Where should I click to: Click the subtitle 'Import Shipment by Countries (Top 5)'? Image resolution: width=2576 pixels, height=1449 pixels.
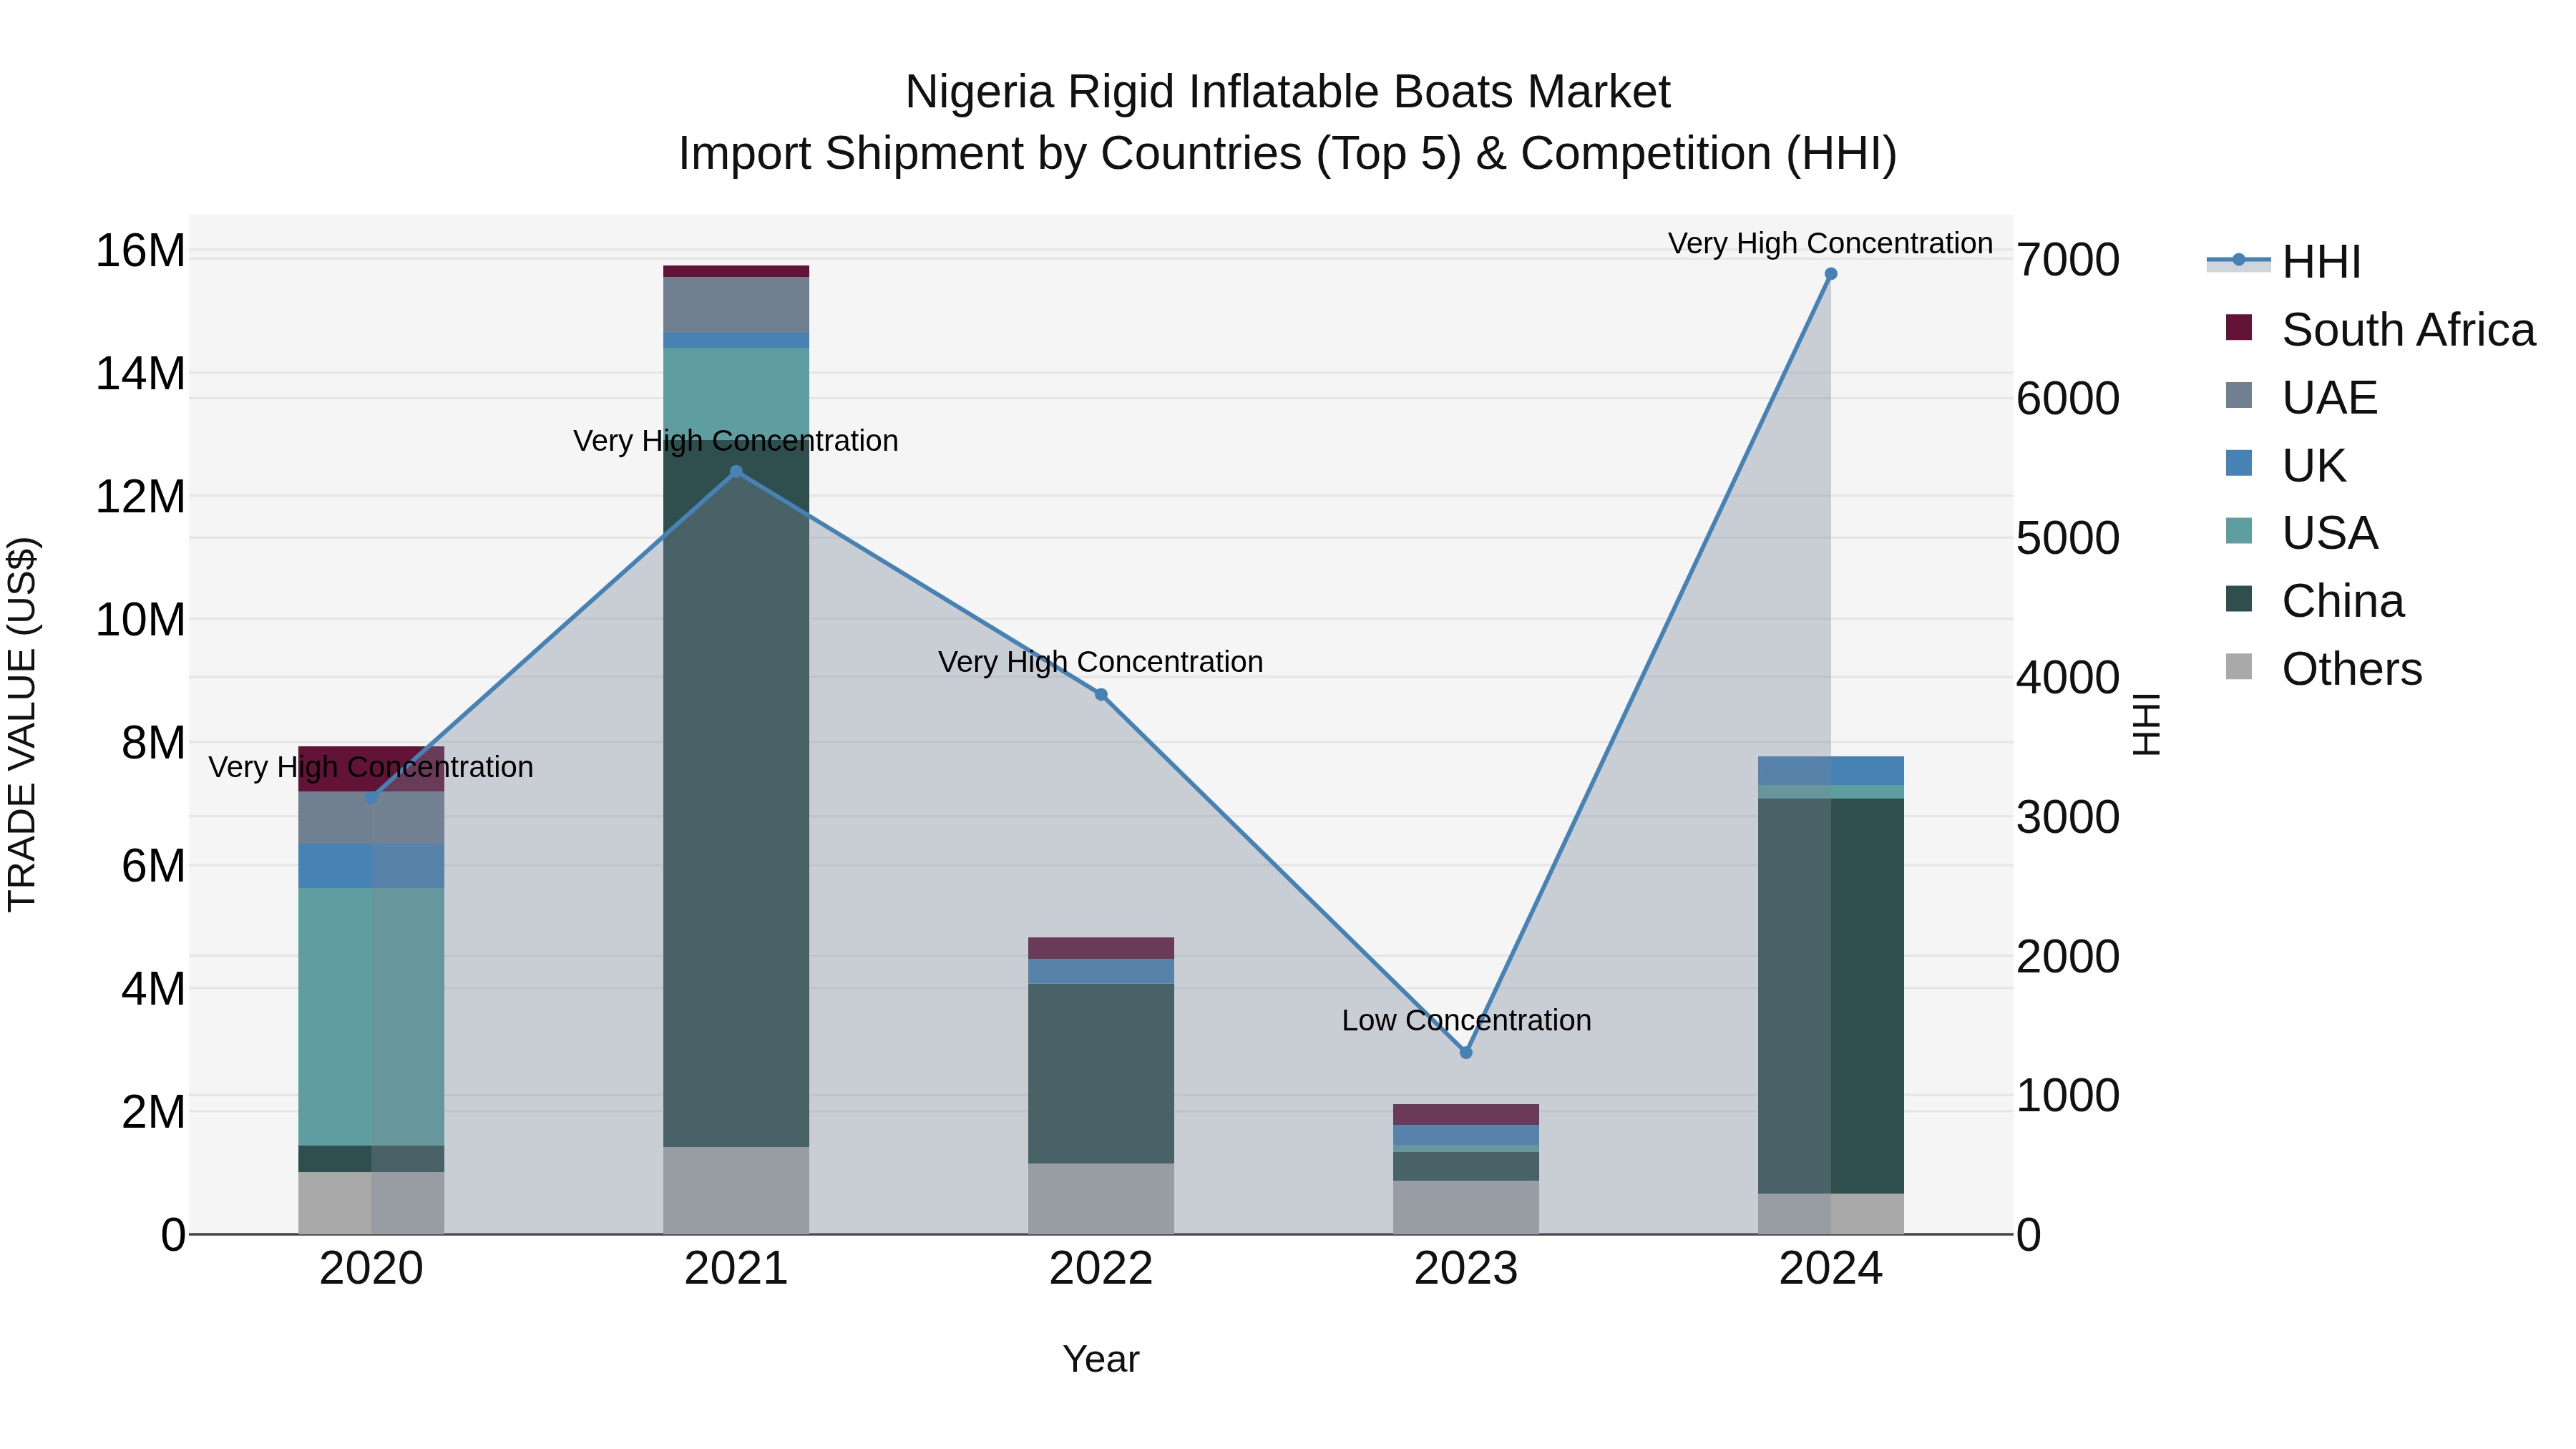pos(1068,154)
